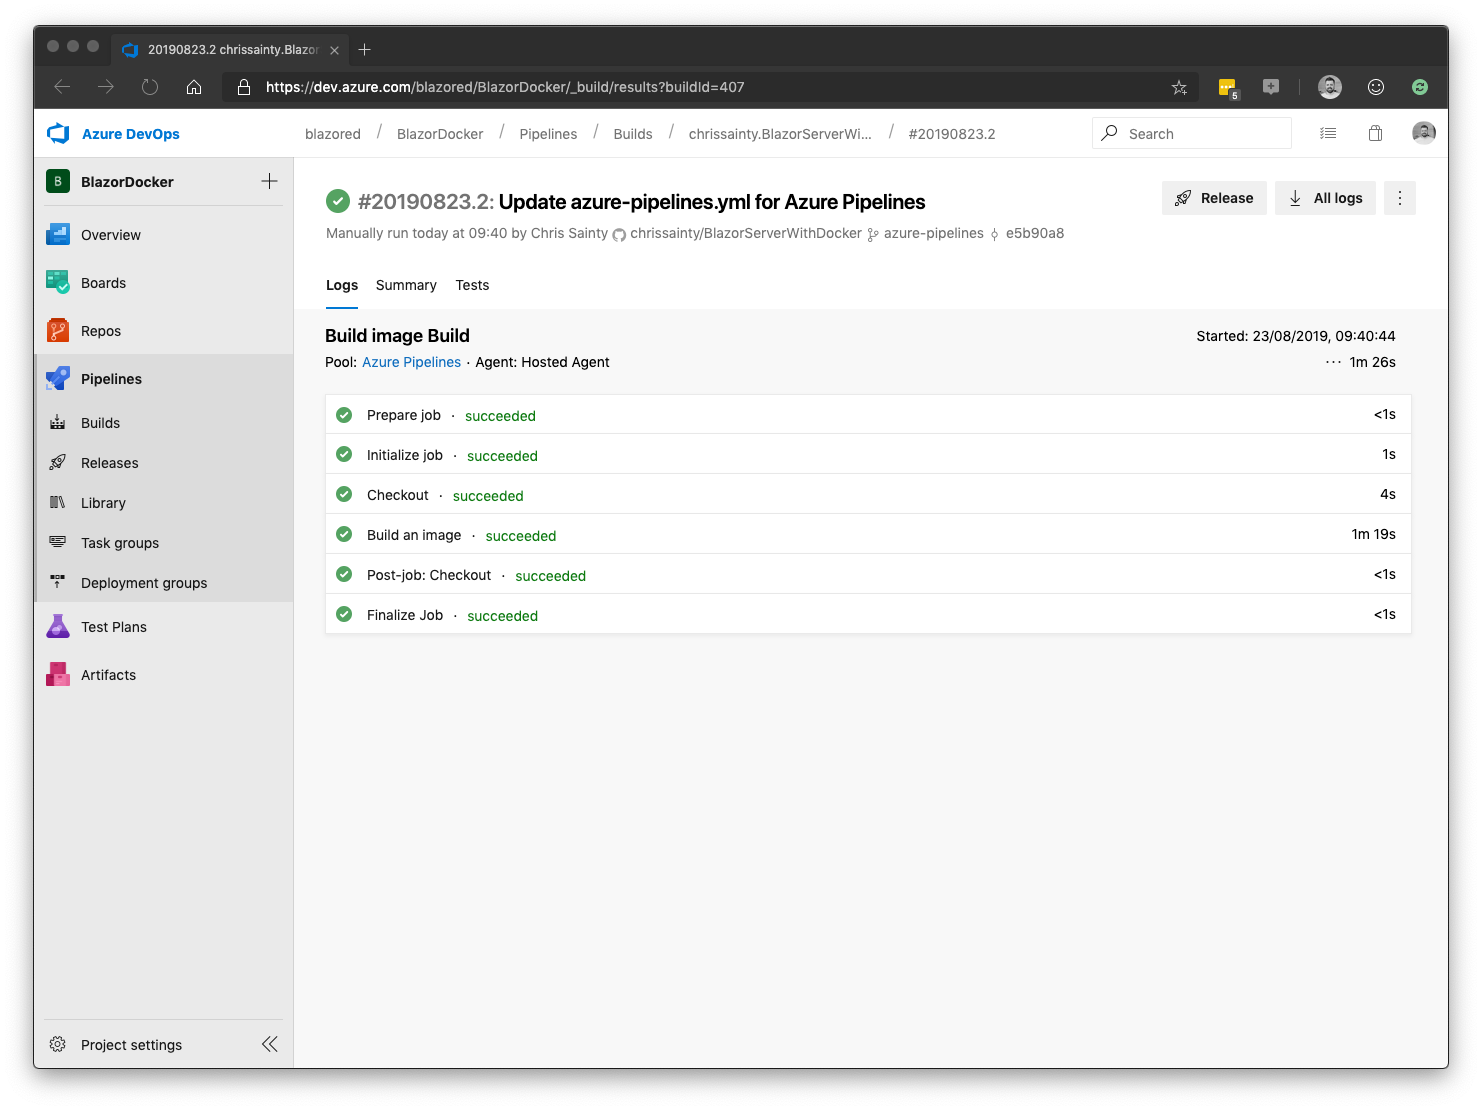Viewport: 1482px width, 1110px height.
Task: Open the Checkout log step
Action: (x=868, y=494)
